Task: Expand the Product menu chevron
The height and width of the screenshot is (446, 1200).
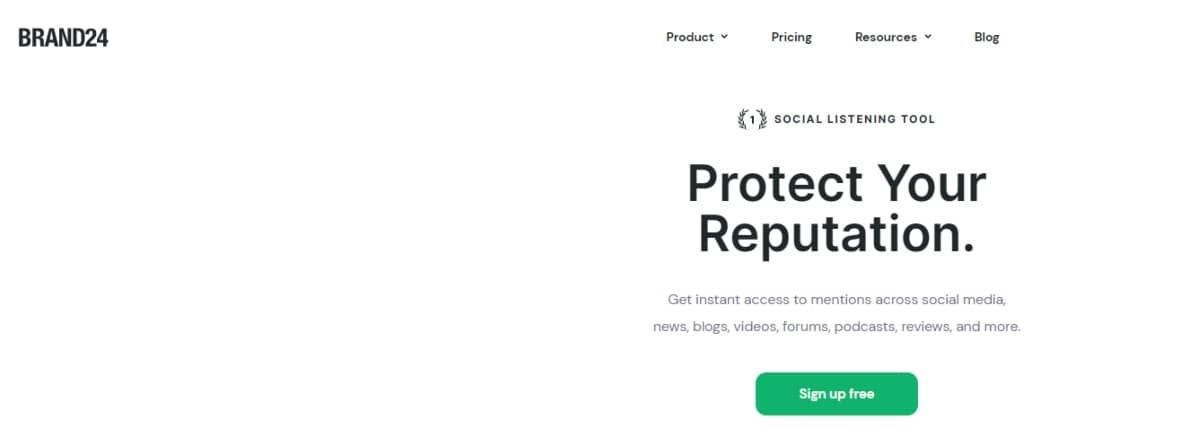Action: point(724,37)
